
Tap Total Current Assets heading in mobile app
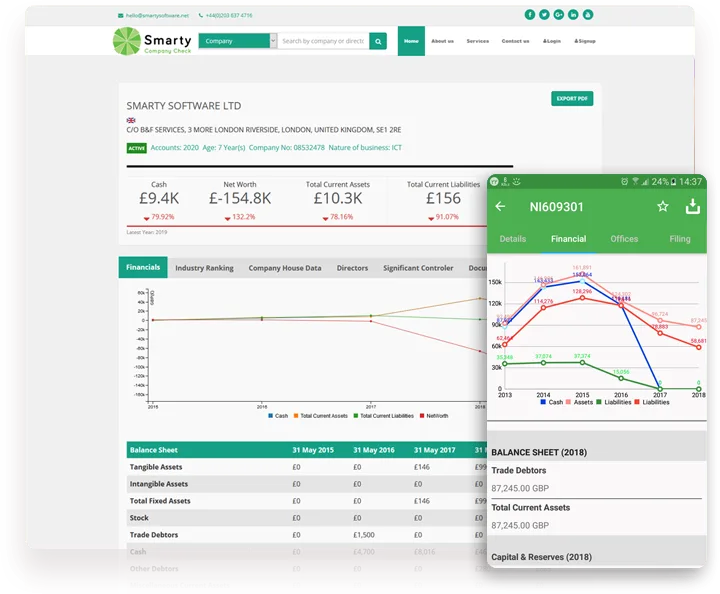[x=530, y=507]
